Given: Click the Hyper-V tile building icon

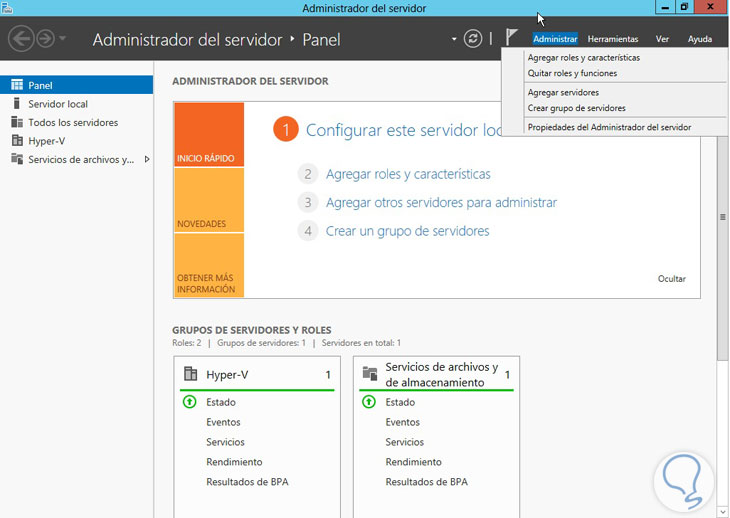Looking at the screenshot, I should click(190, 374).
